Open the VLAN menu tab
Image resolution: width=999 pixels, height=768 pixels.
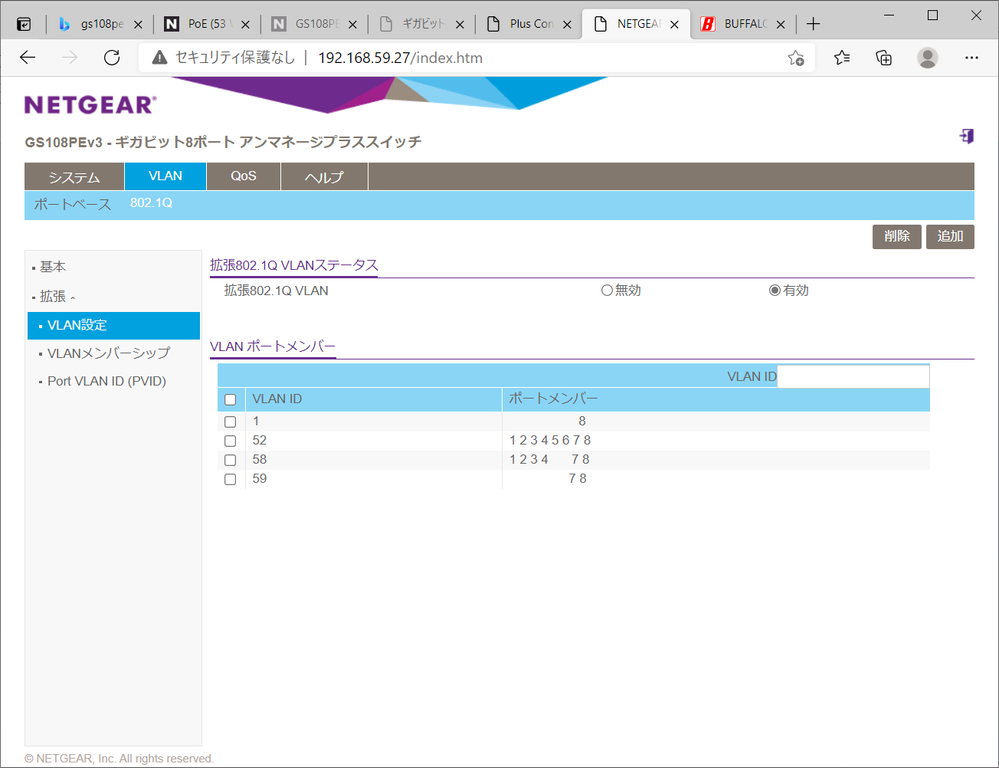pyautogui.click(x=165, y=176)
